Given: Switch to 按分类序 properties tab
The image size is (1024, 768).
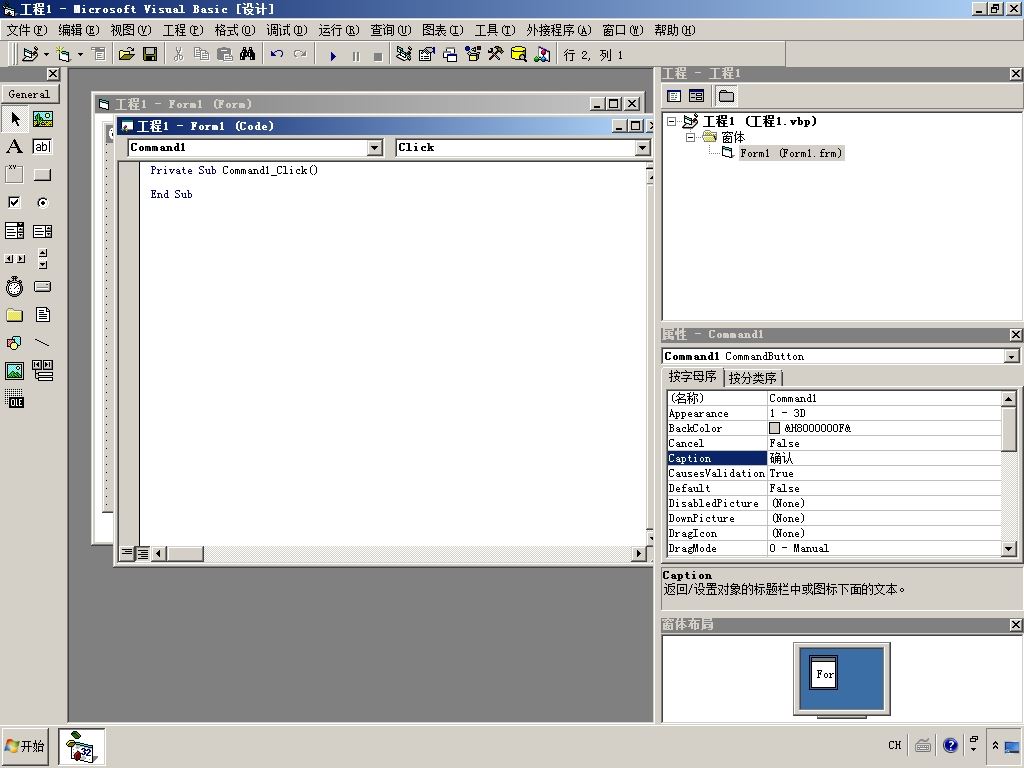Looking at the screenshot, I should (752, 378).
